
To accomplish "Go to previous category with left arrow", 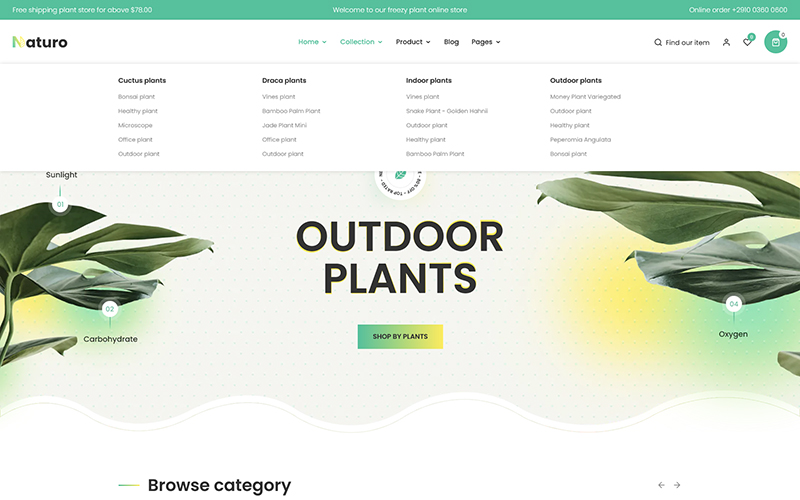I will (661, 485).
